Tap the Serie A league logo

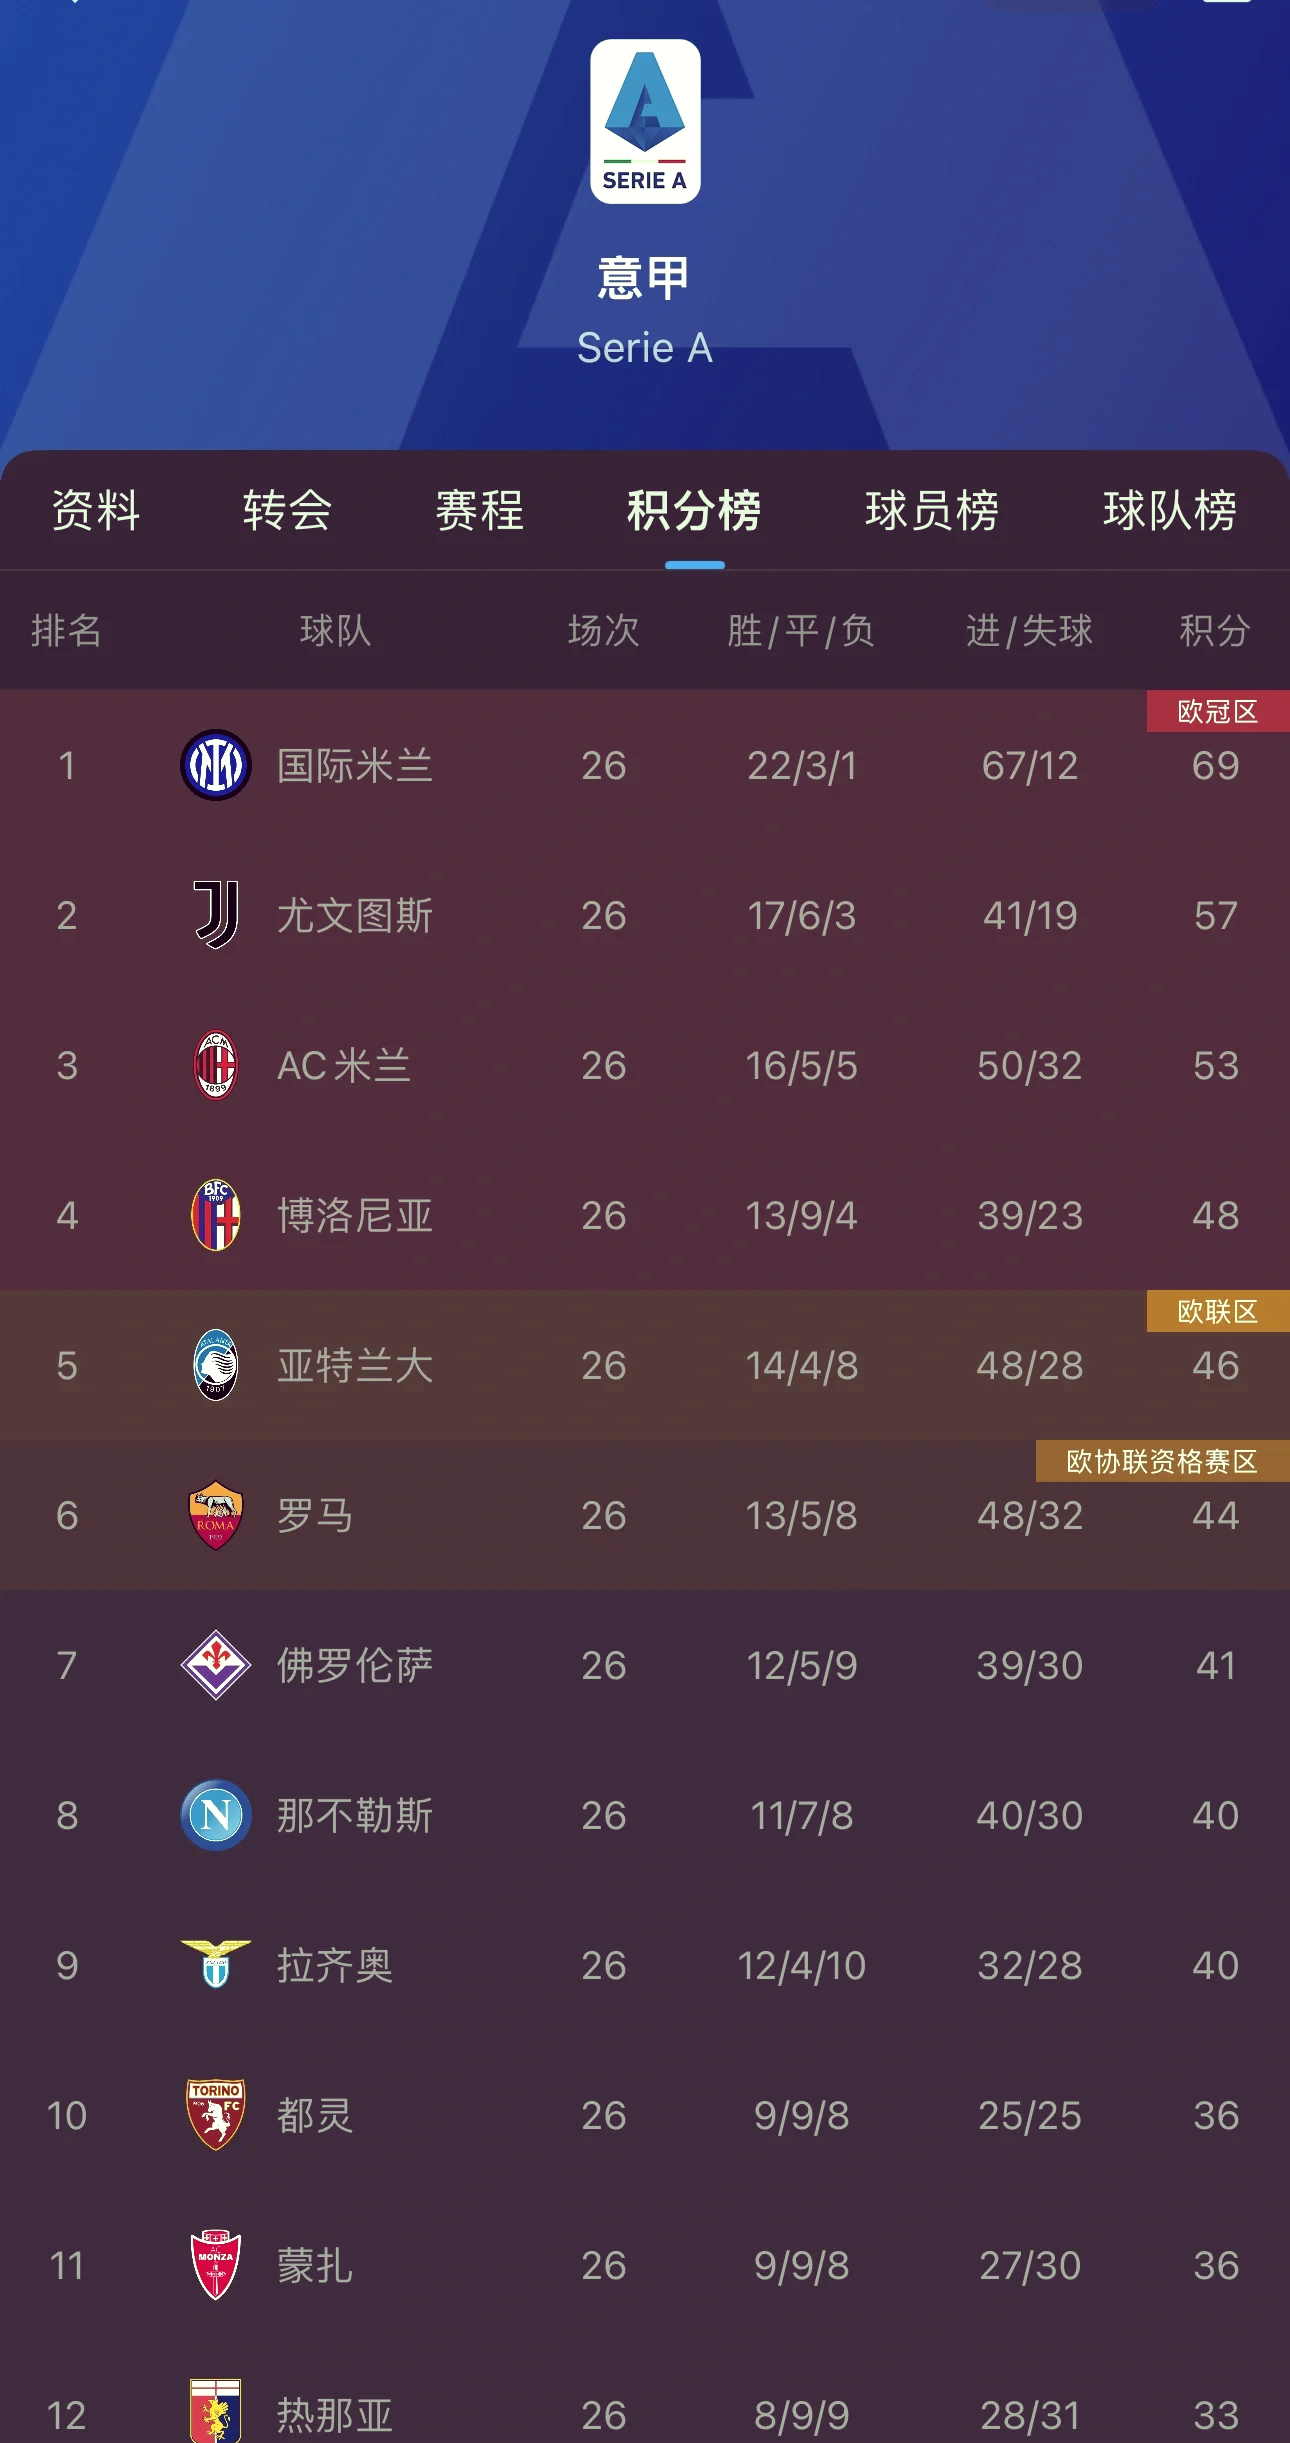tap(645, 122)
